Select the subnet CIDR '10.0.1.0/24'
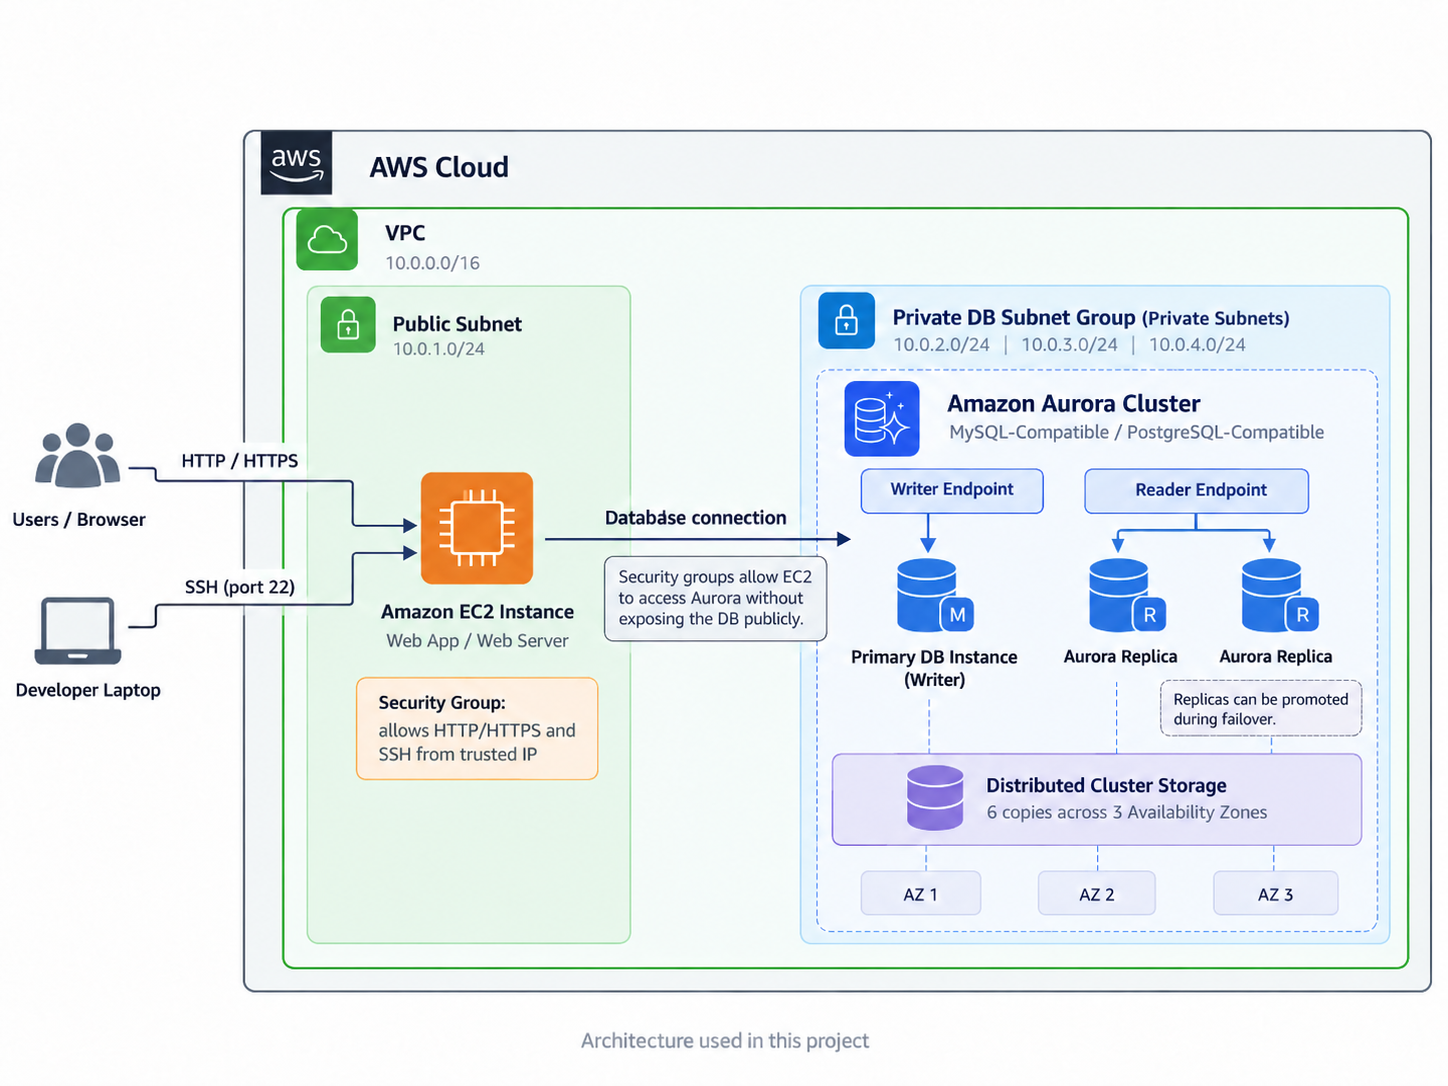 pyautogui.click(x=439, y=349)
